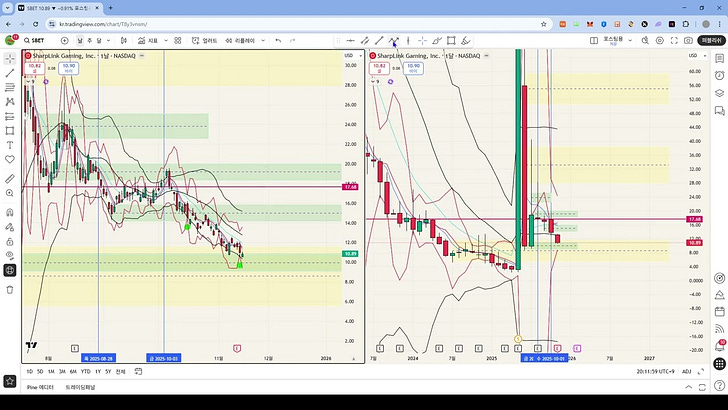Hide all drawings with eye icon
The width and height of the screenshot is (728, 410).
(x=10, y=256)
